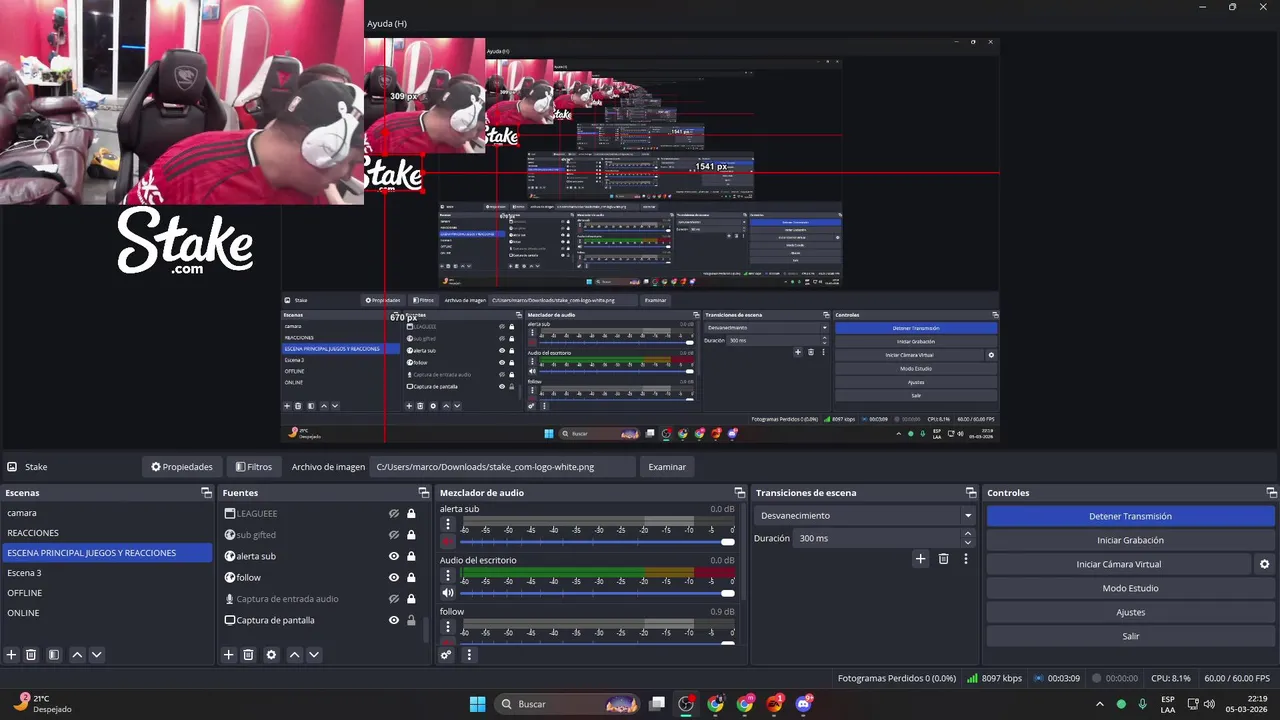Show Captura de entrada audio source with eye
This screenshot has width=1280, height=720.
(x=394, y=599)
